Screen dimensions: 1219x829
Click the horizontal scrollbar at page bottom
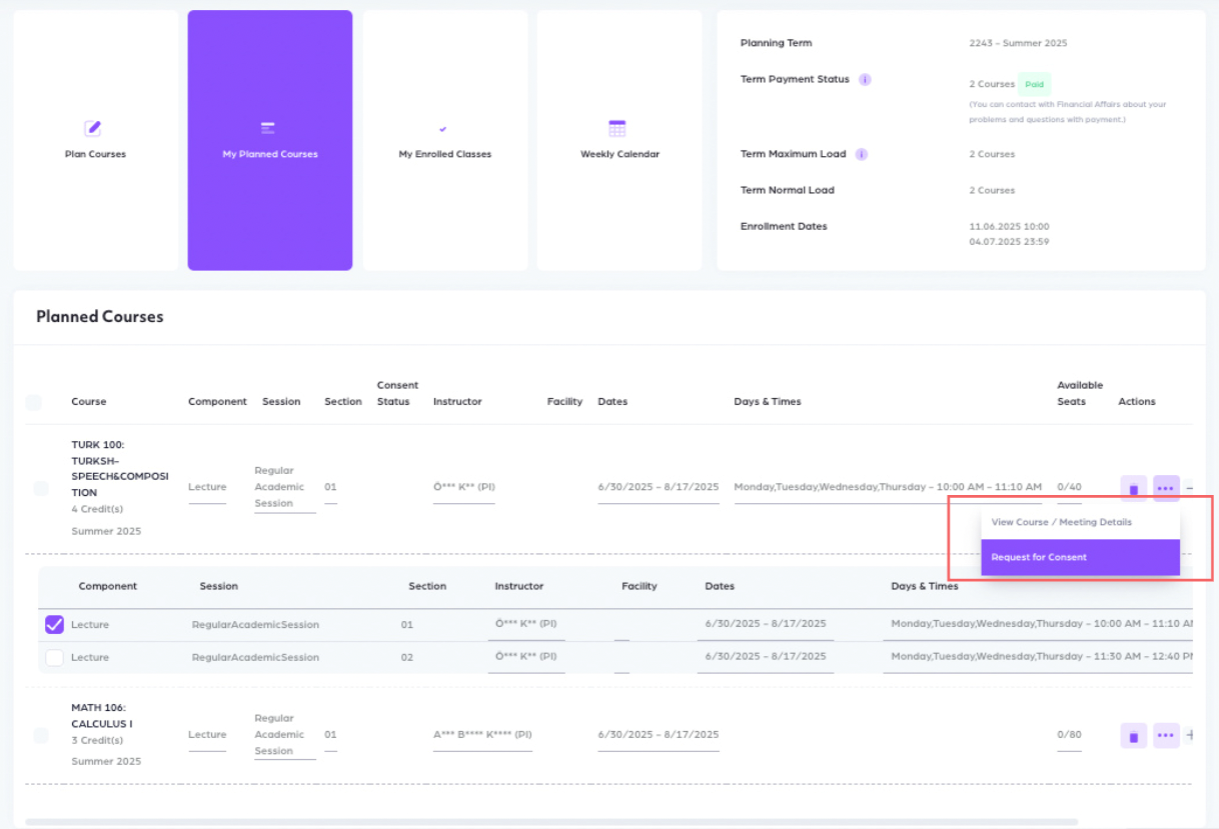[550, 822]
